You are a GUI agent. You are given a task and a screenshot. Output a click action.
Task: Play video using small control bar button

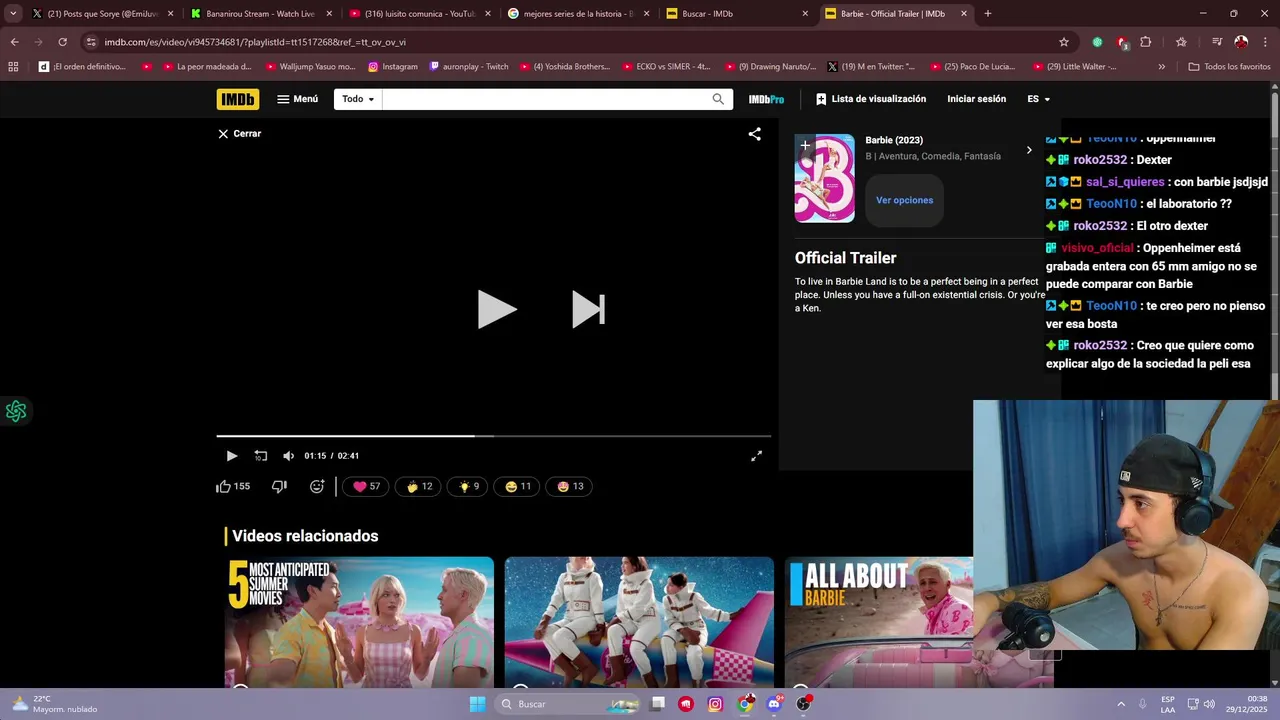[x=231, y=456]
